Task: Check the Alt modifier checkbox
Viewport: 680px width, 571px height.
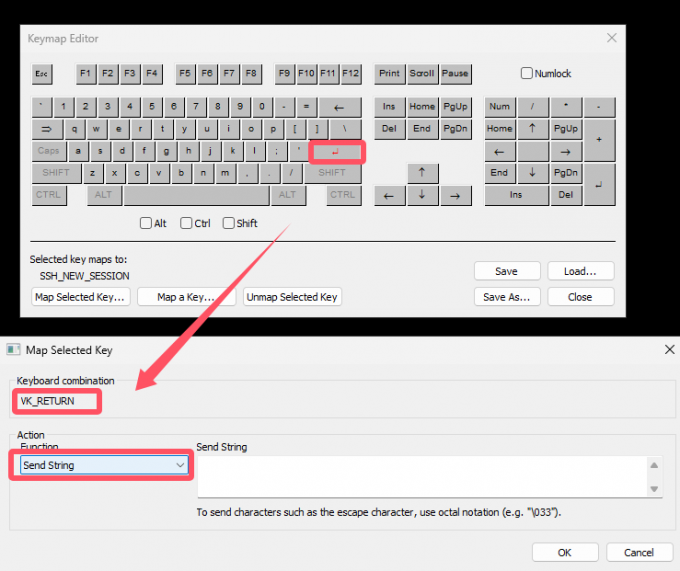Action: [146, 223]
